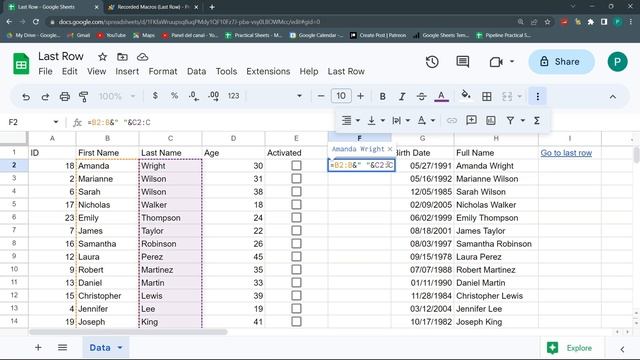
Task: Toggle Activated checkbox for Laura row
Action: pyautogui.click(x=296, y=257)
